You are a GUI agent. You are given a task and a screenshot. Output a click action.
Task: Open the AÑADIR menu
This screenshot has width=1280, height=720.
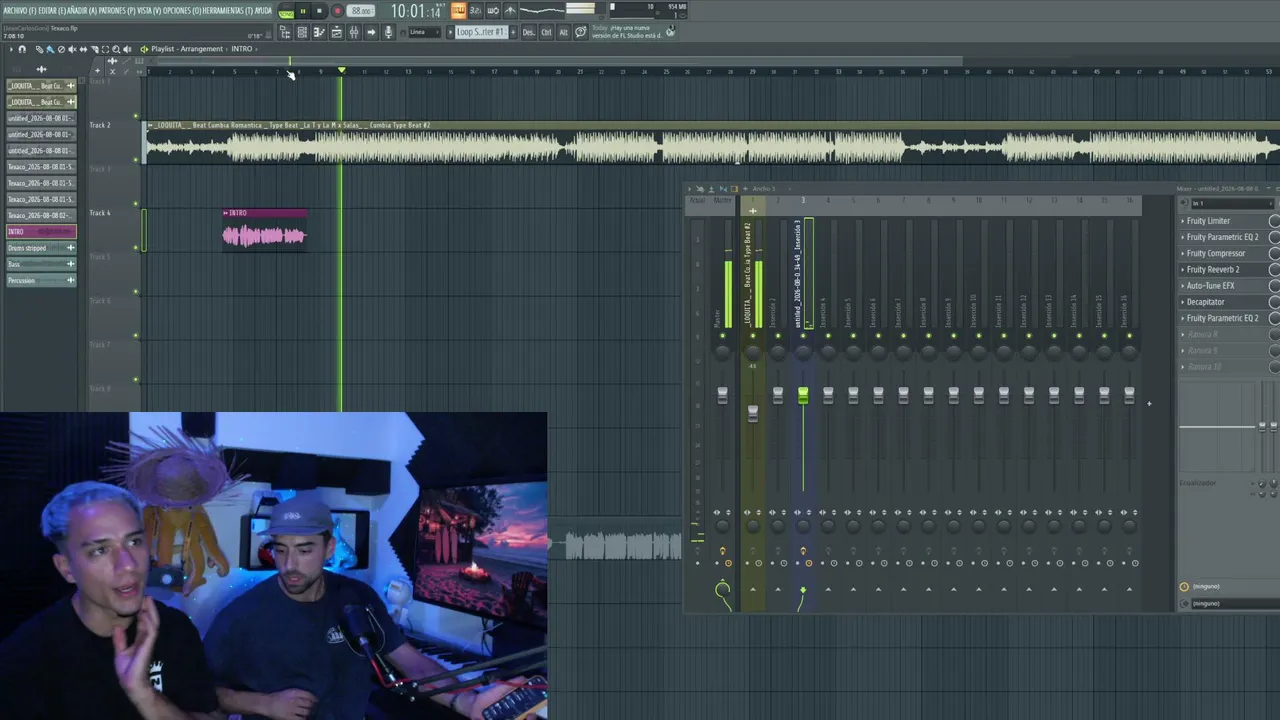(82, 11)
